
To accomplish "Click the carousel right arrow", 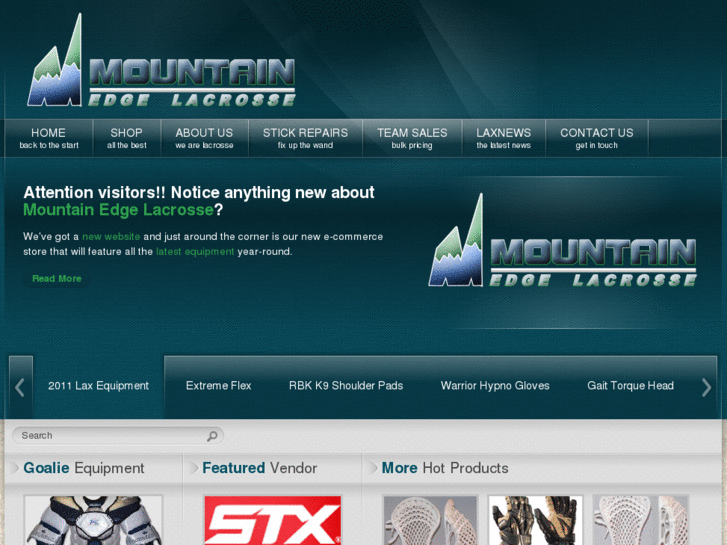I will (x=706, y=387).
